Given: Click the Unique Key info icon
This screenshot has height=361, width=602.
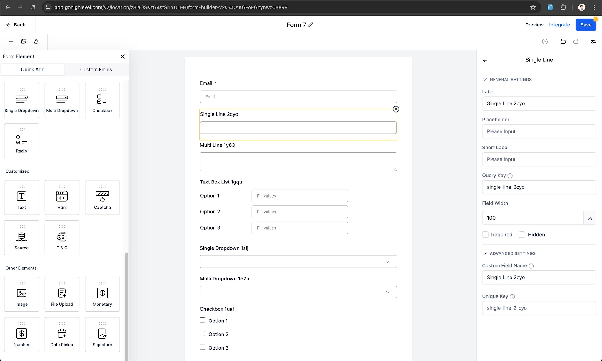Looking at the screenshot, I should [x=513, y=296].
